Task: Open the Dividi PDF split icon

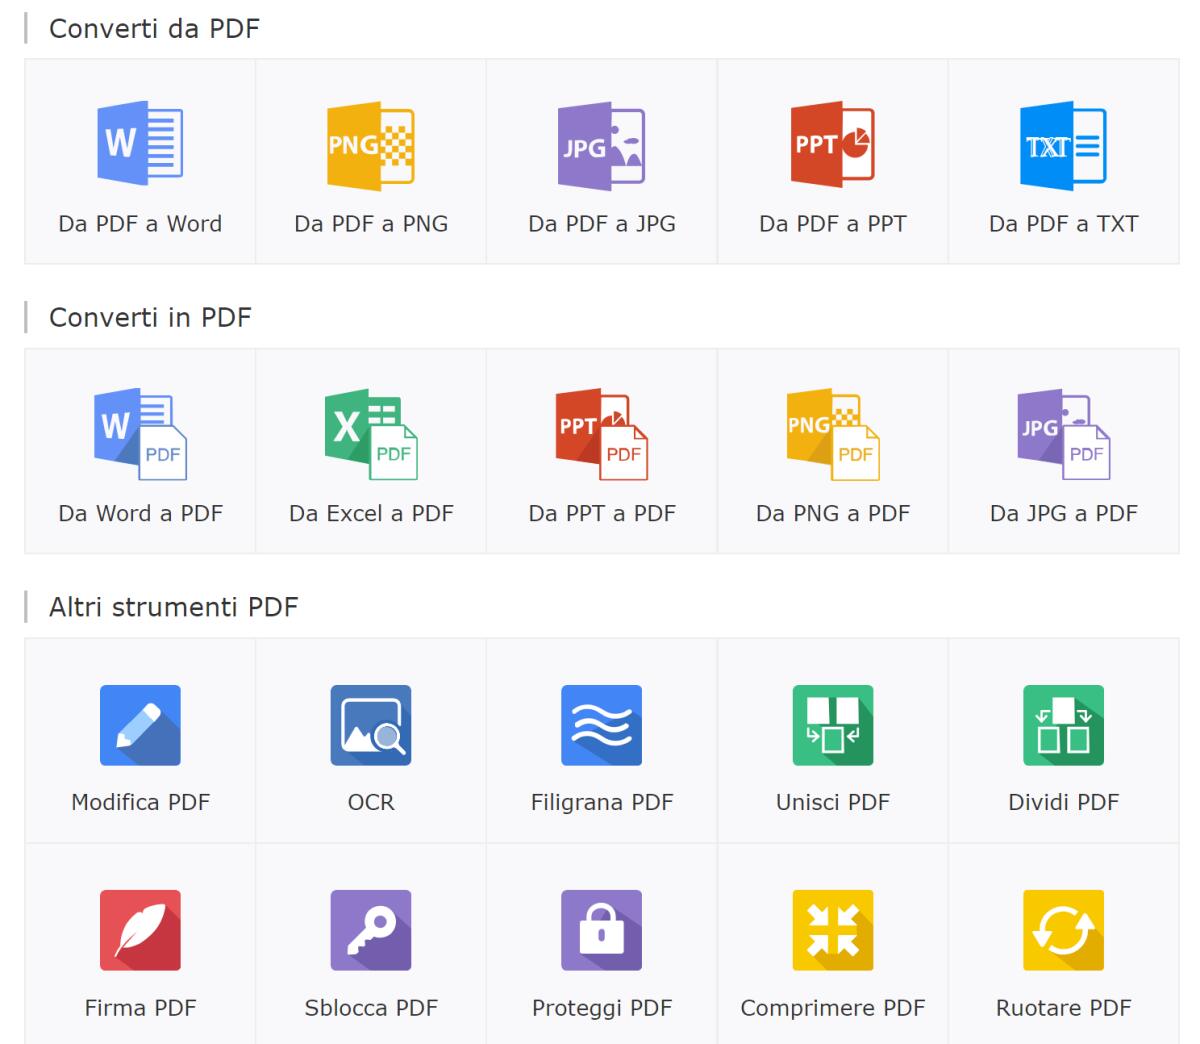Action: (x=1064, y=726)
